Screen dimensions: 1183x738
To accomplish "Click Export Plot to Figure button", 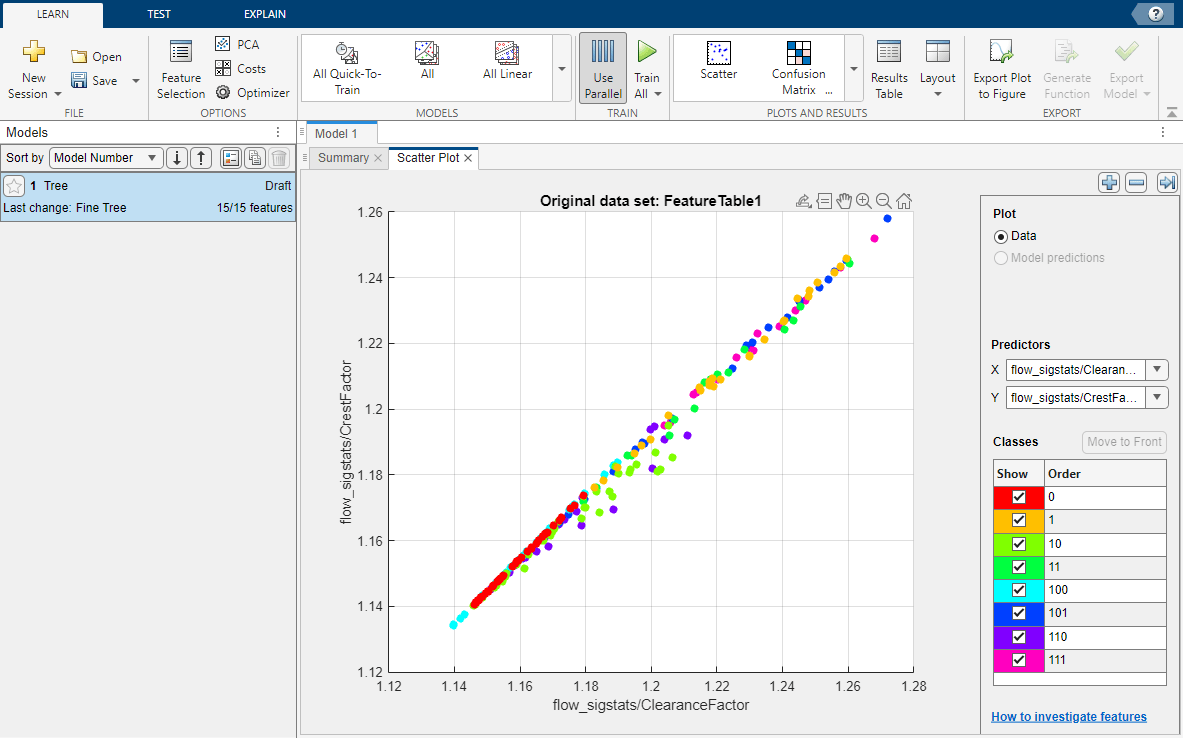I will [1002, 69].
